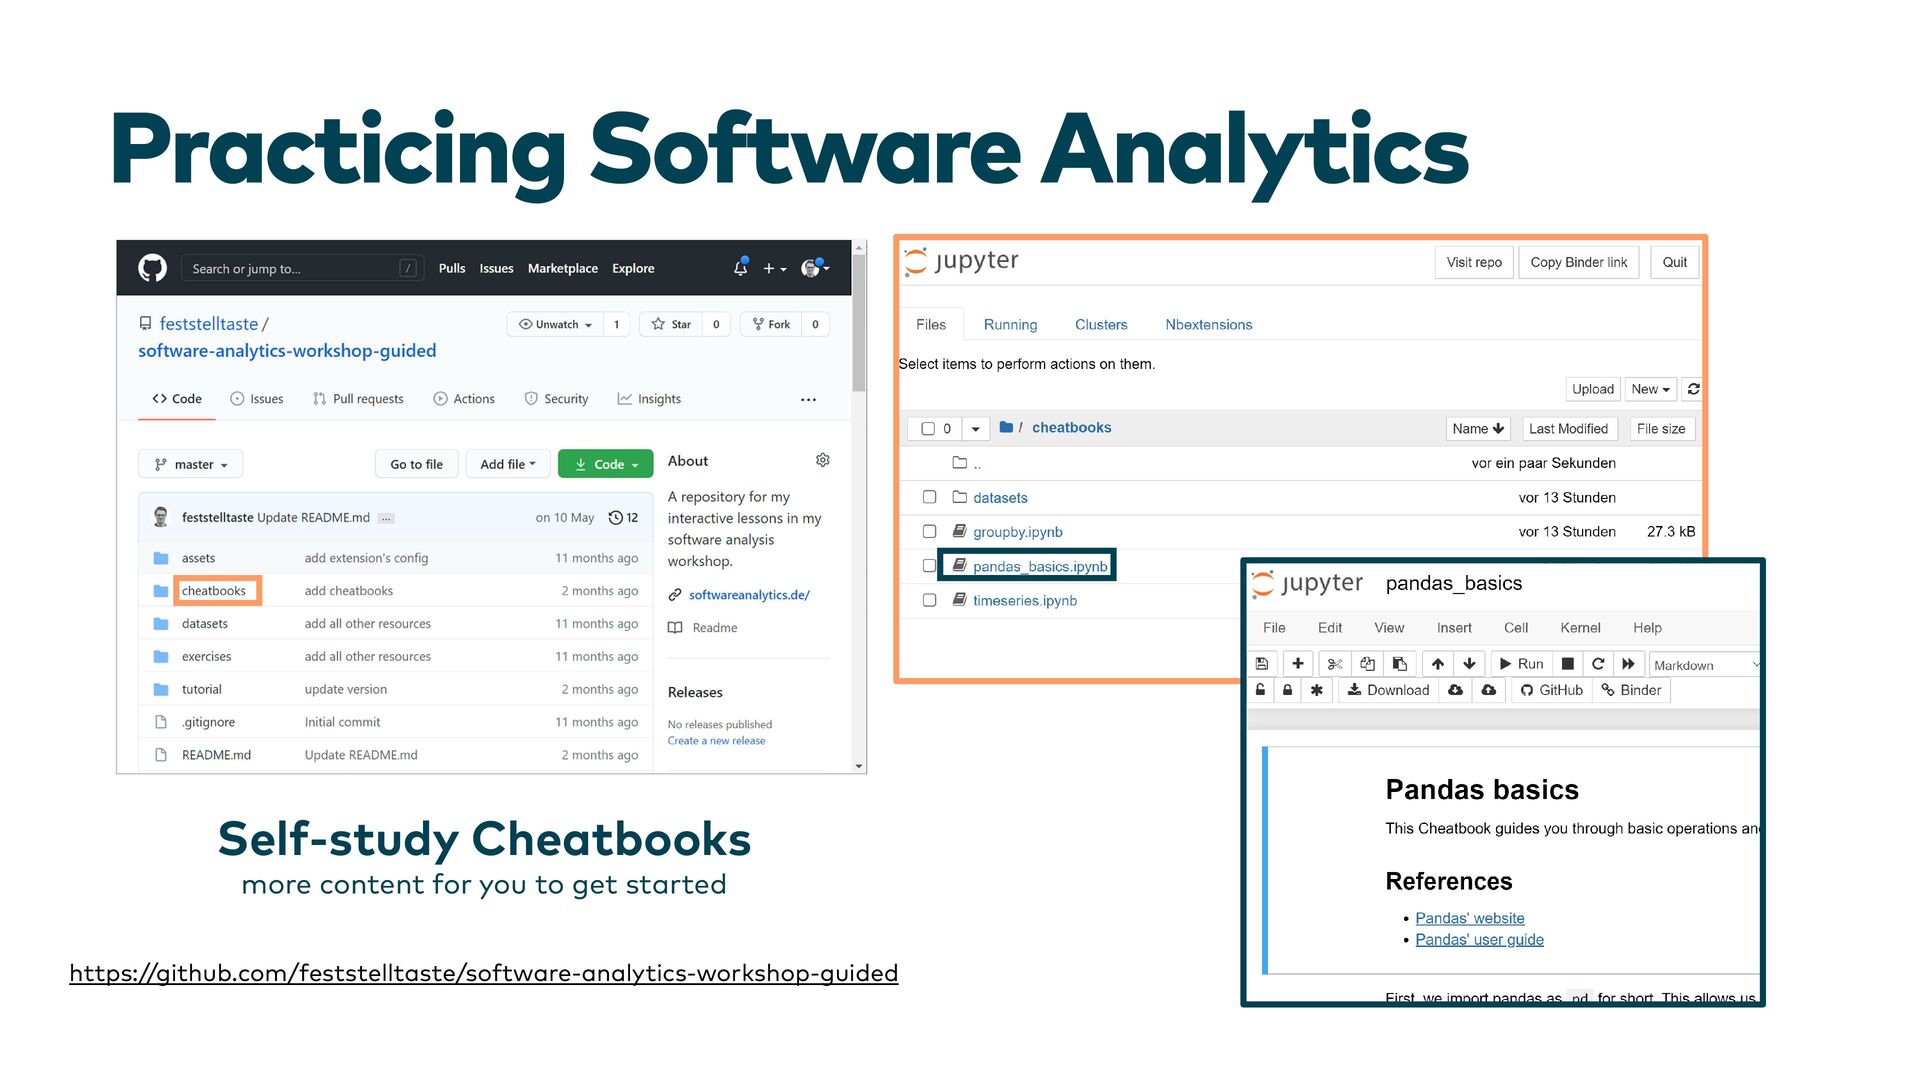1920x1080 pixels.
Task: Open the New dropdown in Jupyter
Action: tap(1650, 389)
